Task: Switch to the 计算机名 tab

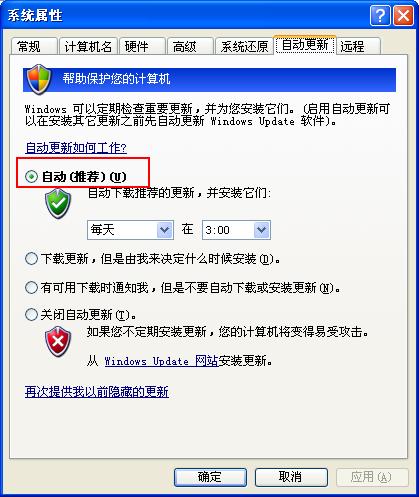Action: click(x=88, y=46)
